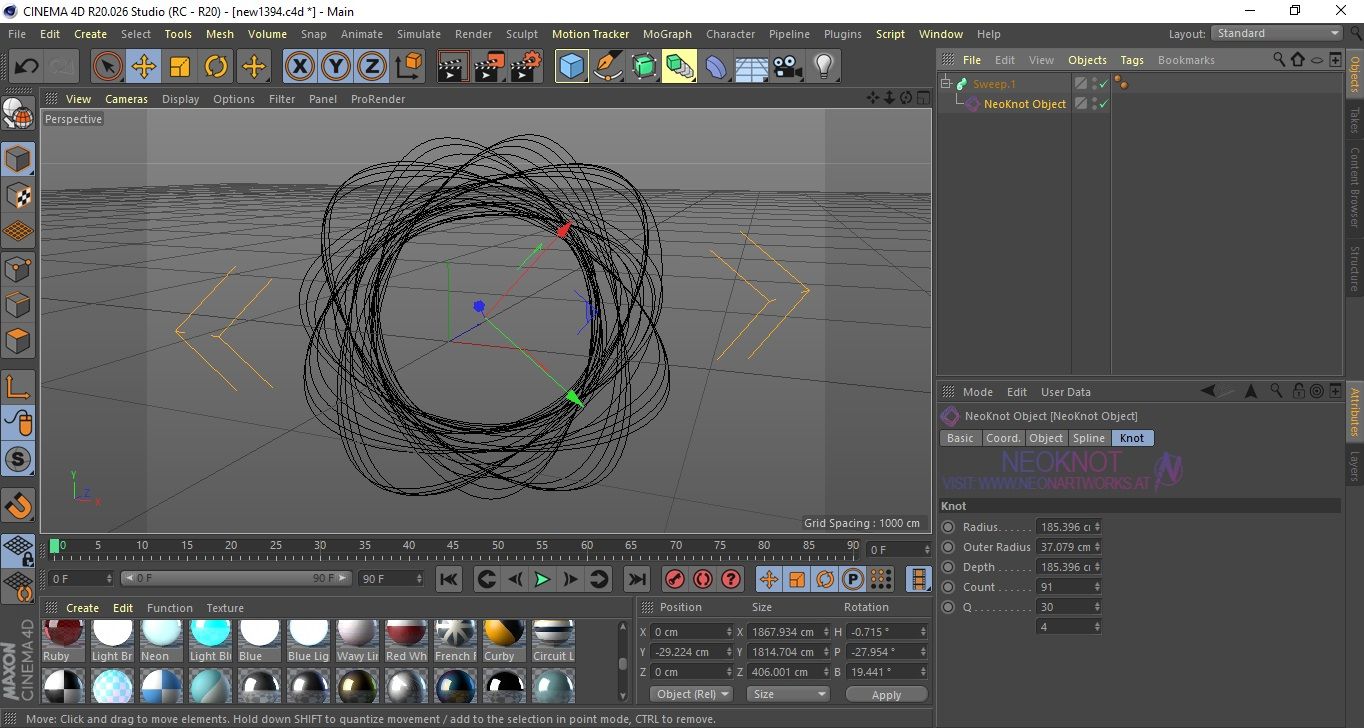Open the Layout Standard dropdown
The width and height of the screenshot is (1364, 728).
[x=1277, y=33]
